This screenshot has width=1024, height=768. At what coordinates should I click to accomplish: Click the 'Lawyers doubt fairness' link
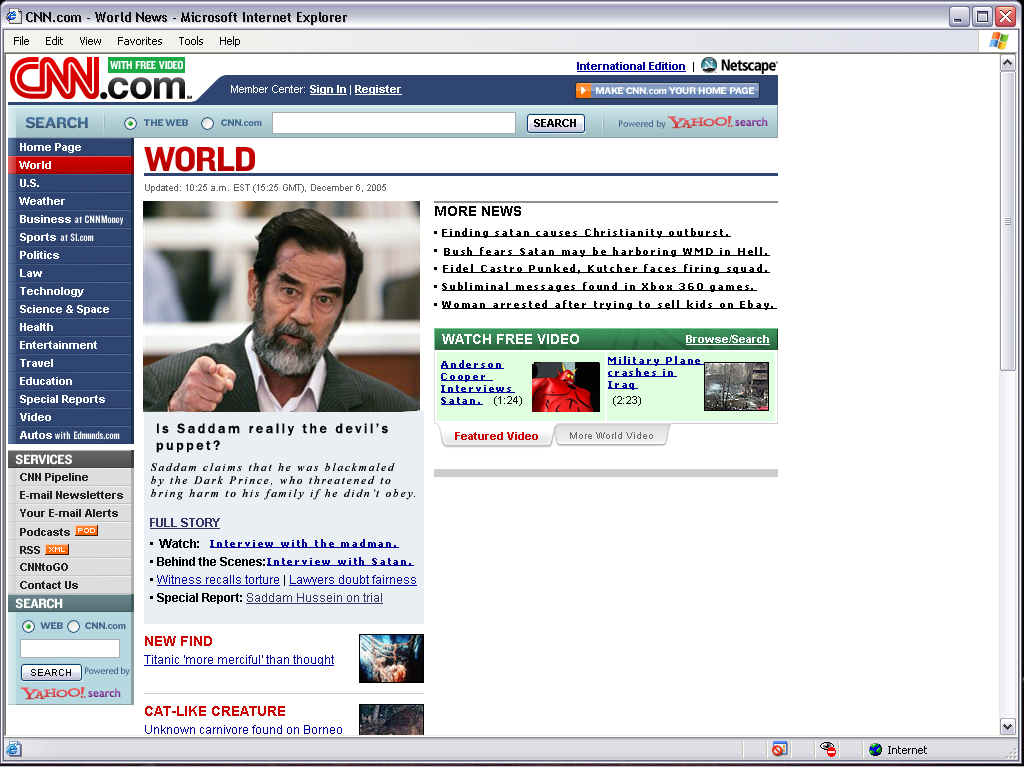click(x=353, y=580)
